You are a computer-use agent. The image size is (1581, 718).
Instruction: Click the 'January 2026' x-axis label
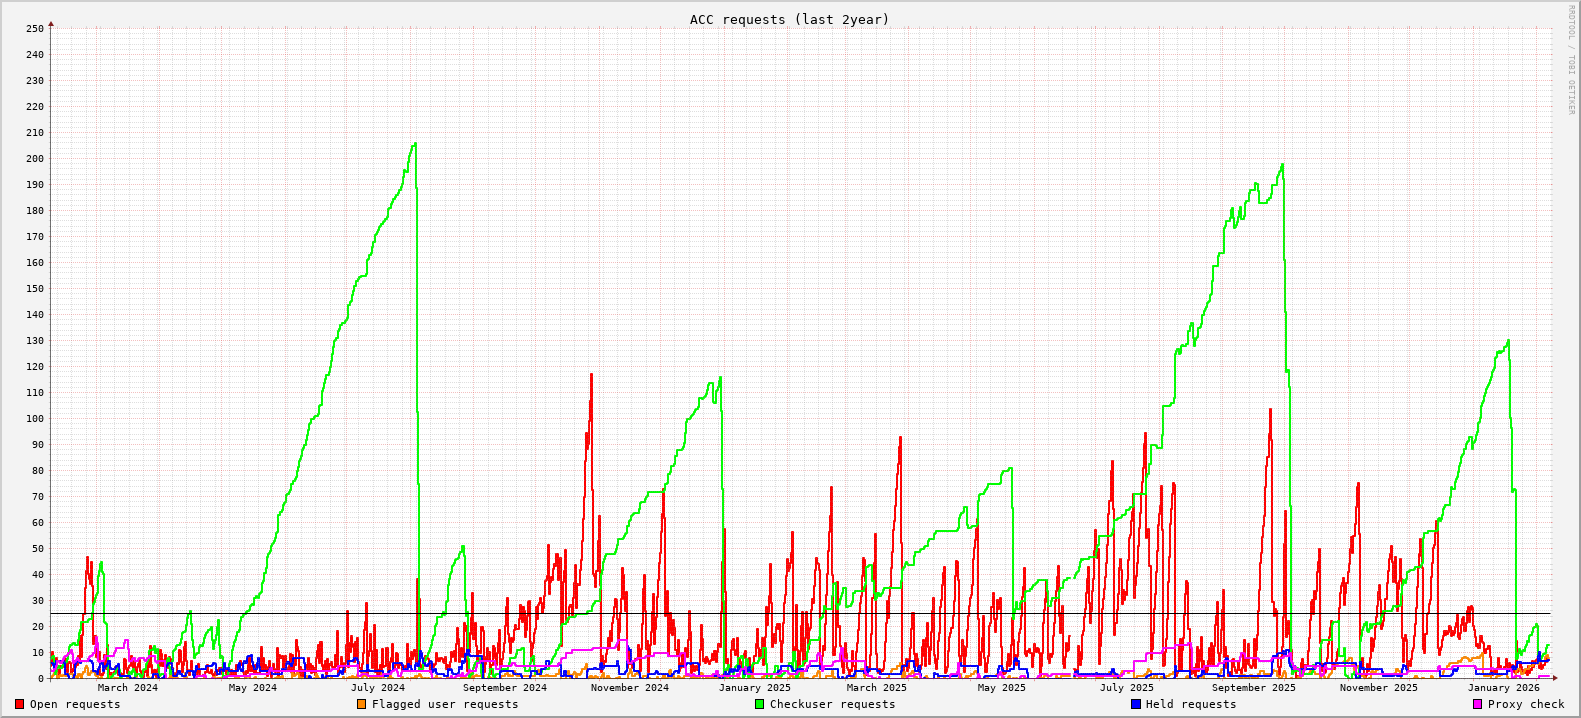click(x=1503, y=687)
